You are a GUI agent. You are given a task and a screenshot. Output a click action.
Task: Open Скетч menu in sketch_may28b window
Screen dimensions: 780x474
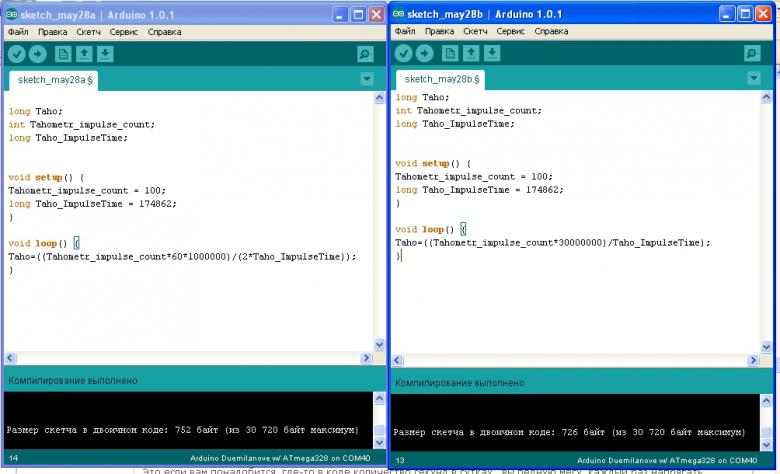pos(476,31)
